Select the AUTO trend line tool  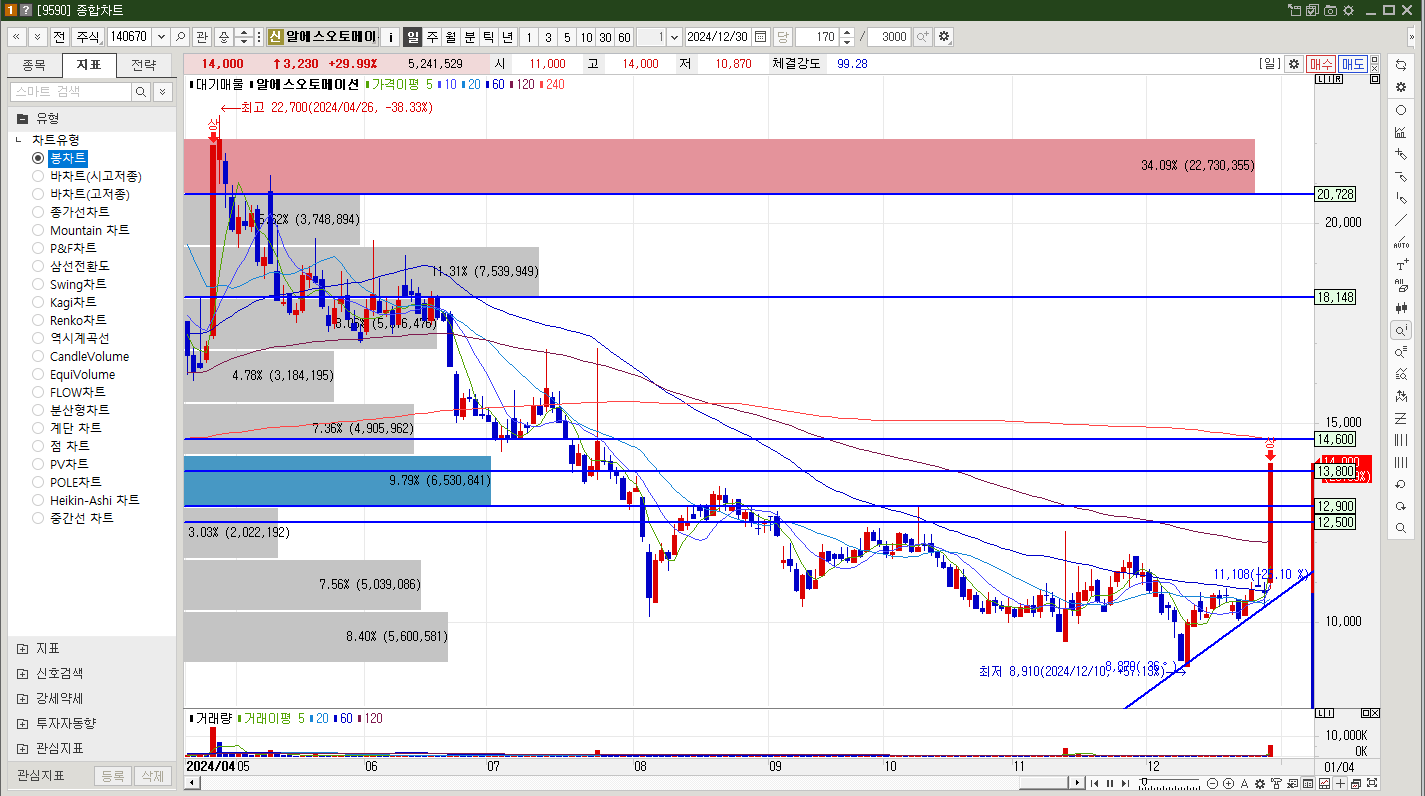click(1401, 243)
